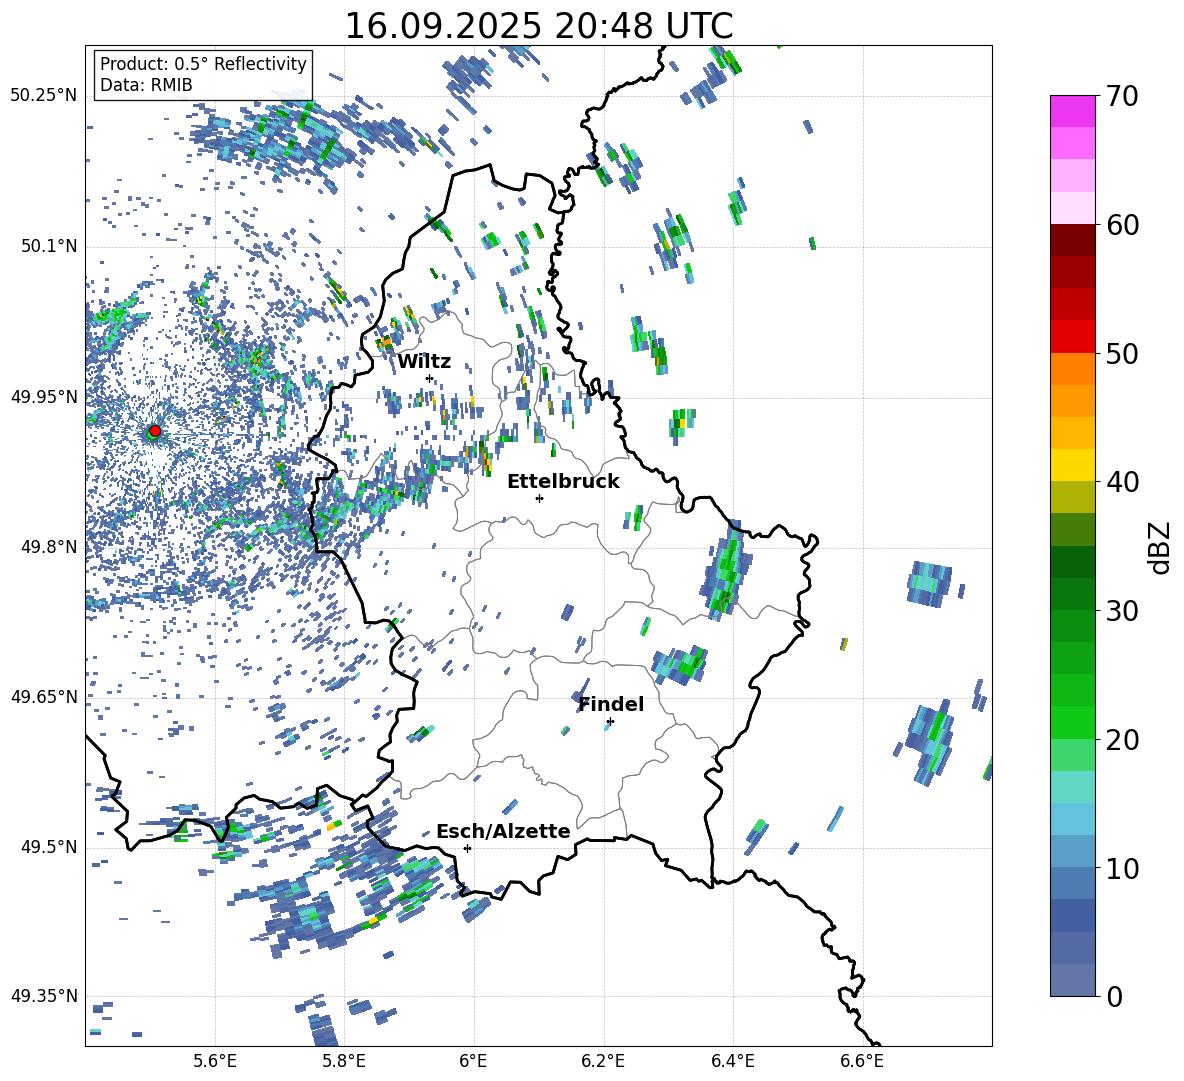Click the 5.8°E longitude label

tap(344, 1061)
